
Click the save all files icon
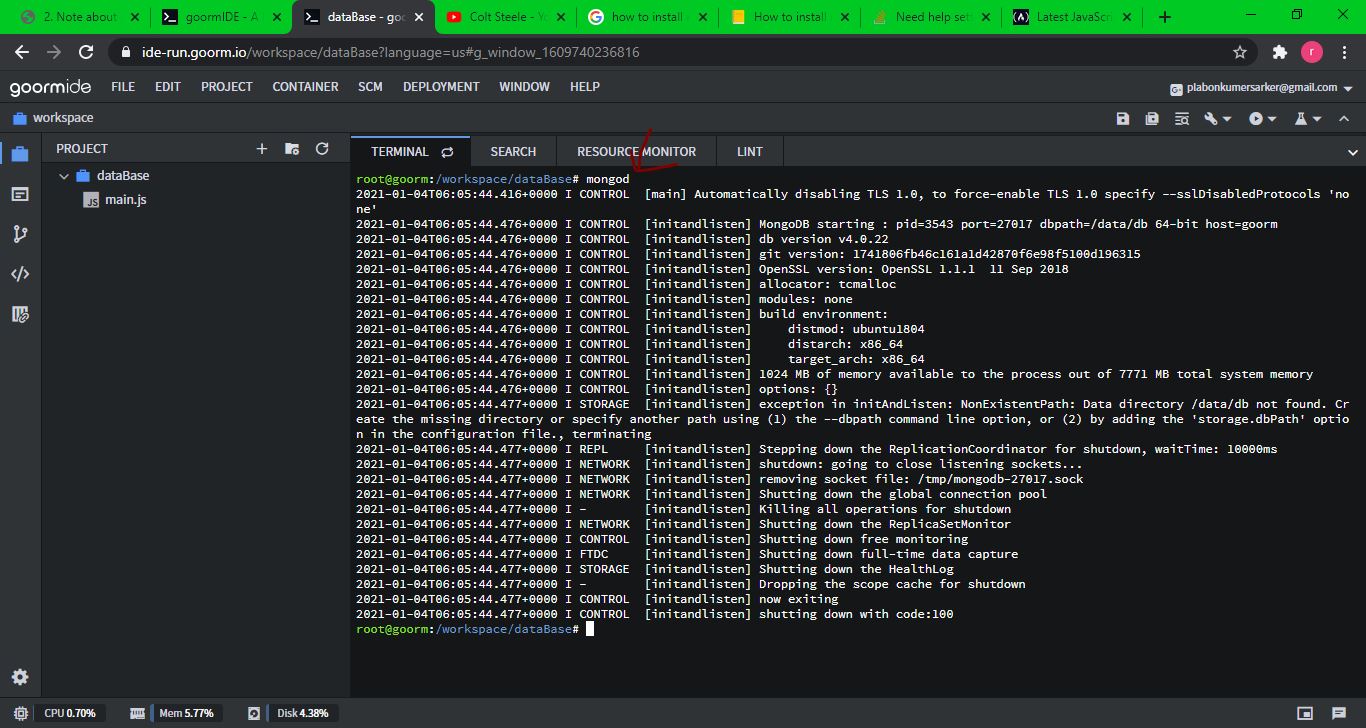click(1152, 118)
